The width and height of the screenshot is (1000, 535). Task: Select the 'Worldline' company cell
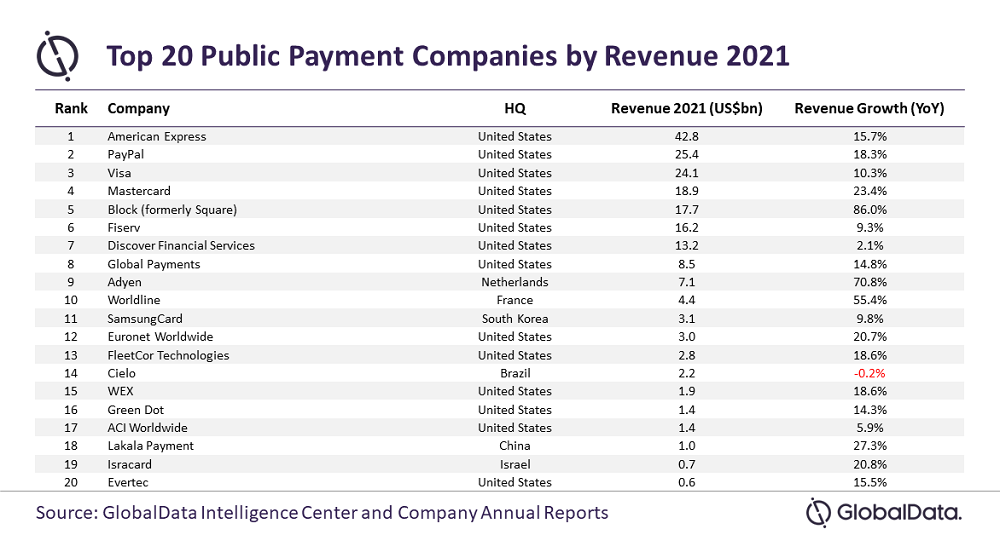click(x=134, y=300)
